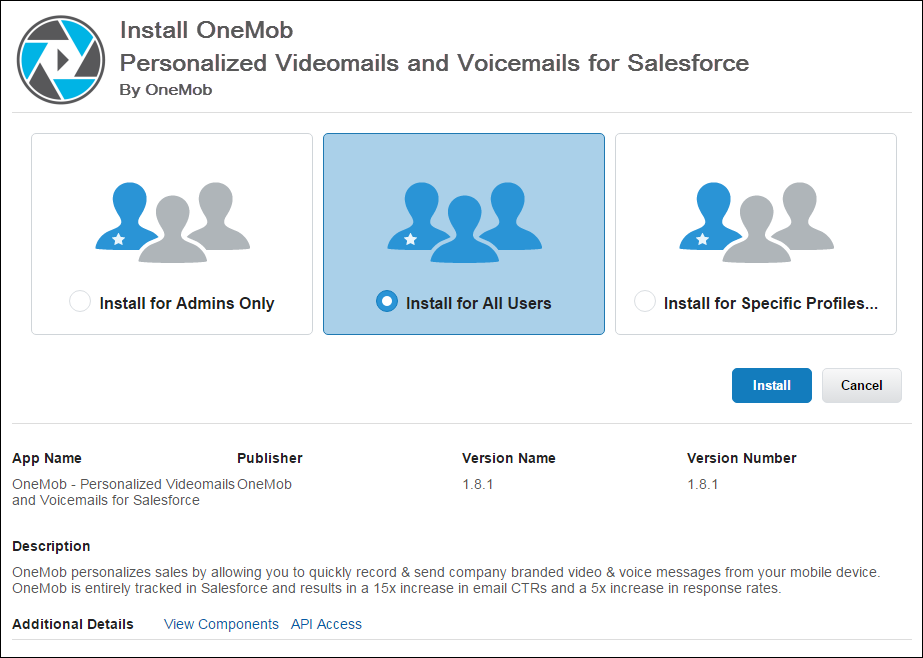Click the App Name column header
923x658 pixels.
pyautogui.click(x=47, y=458)
